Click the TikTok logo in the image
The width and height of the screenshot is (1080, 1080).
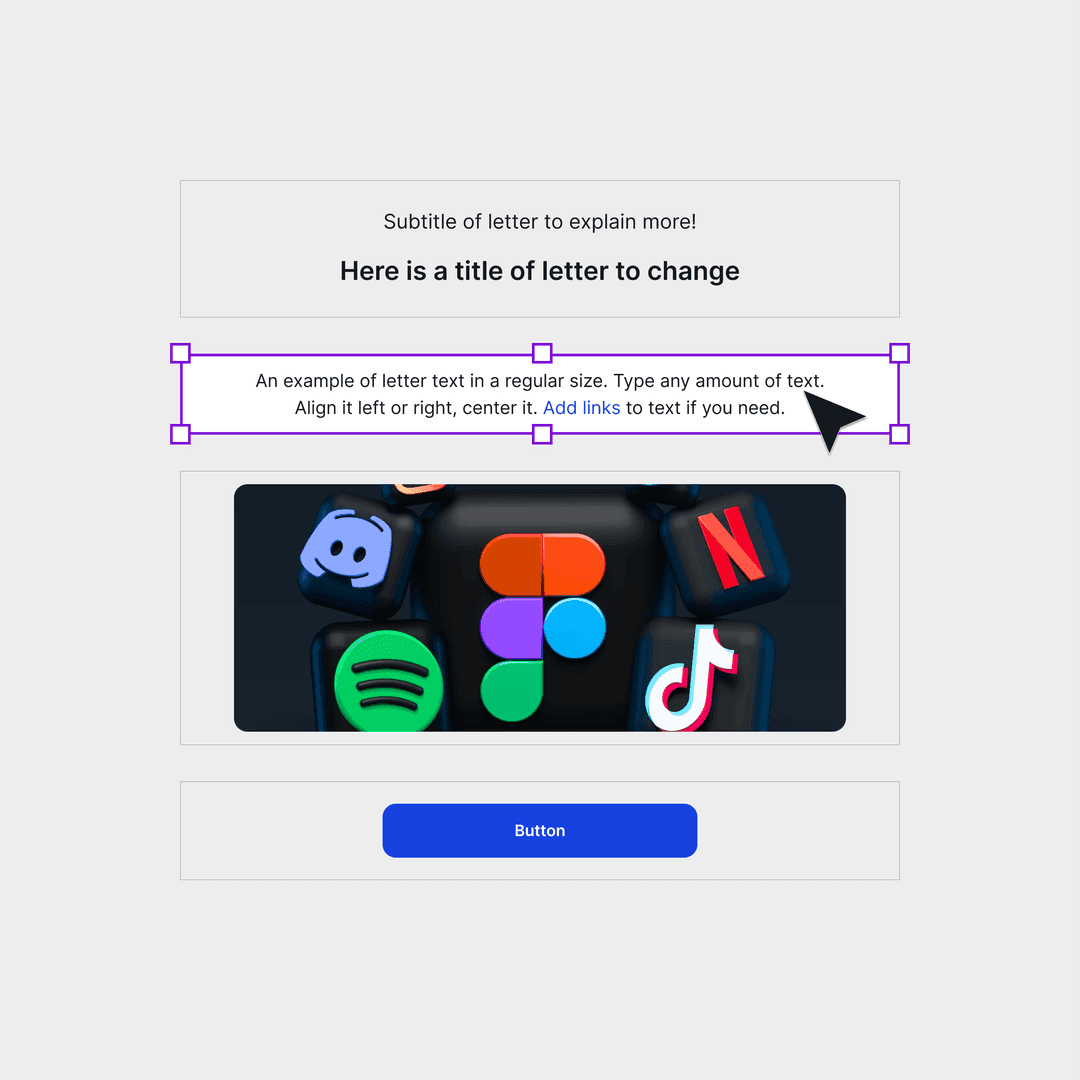tap(691, 678)
